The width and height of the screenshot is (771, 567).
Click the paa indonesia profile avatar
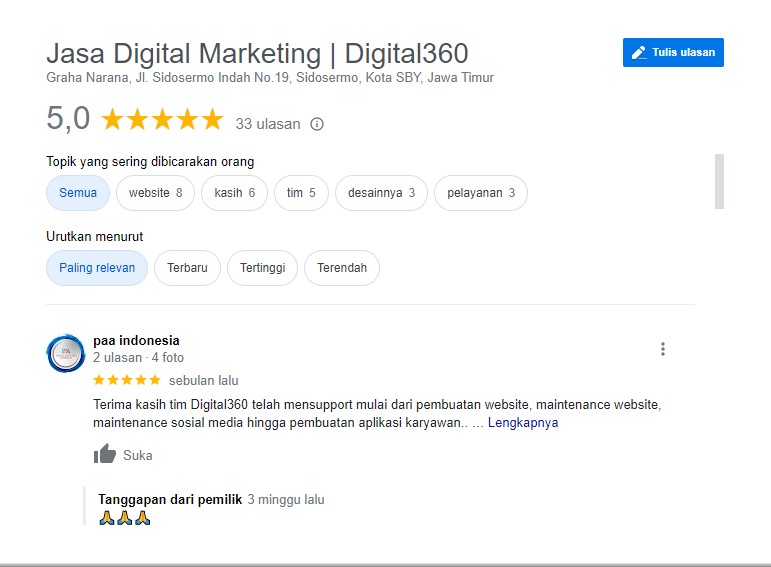click(65, 353)
